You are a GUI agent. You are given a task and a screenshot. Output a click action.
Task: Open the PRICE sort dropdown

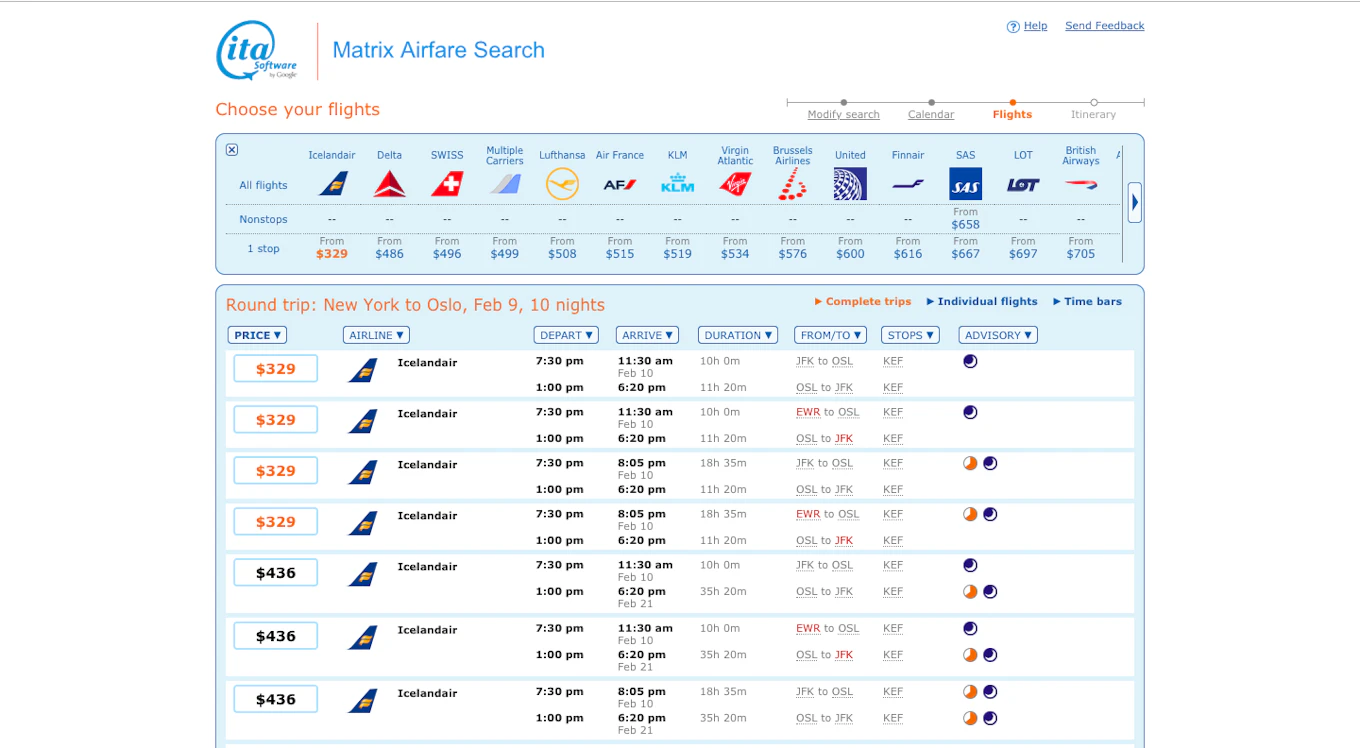click(258, 335)
